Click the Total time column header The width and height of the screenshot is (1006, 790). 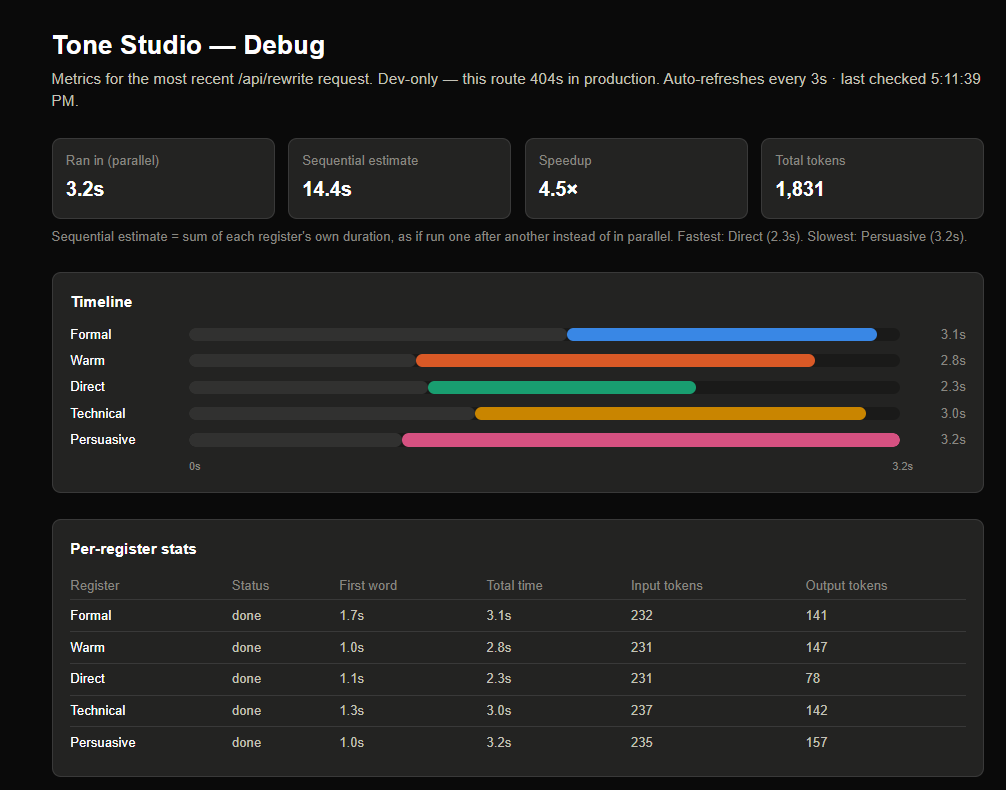[515, 585]
